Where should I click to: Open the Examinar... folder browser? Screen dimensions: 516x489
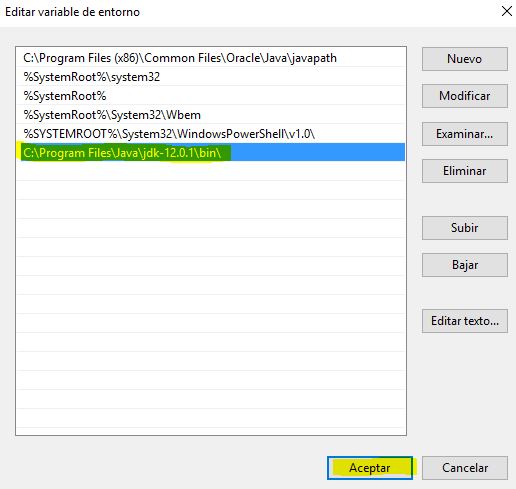pyautogui.click(x=465, y=134)
